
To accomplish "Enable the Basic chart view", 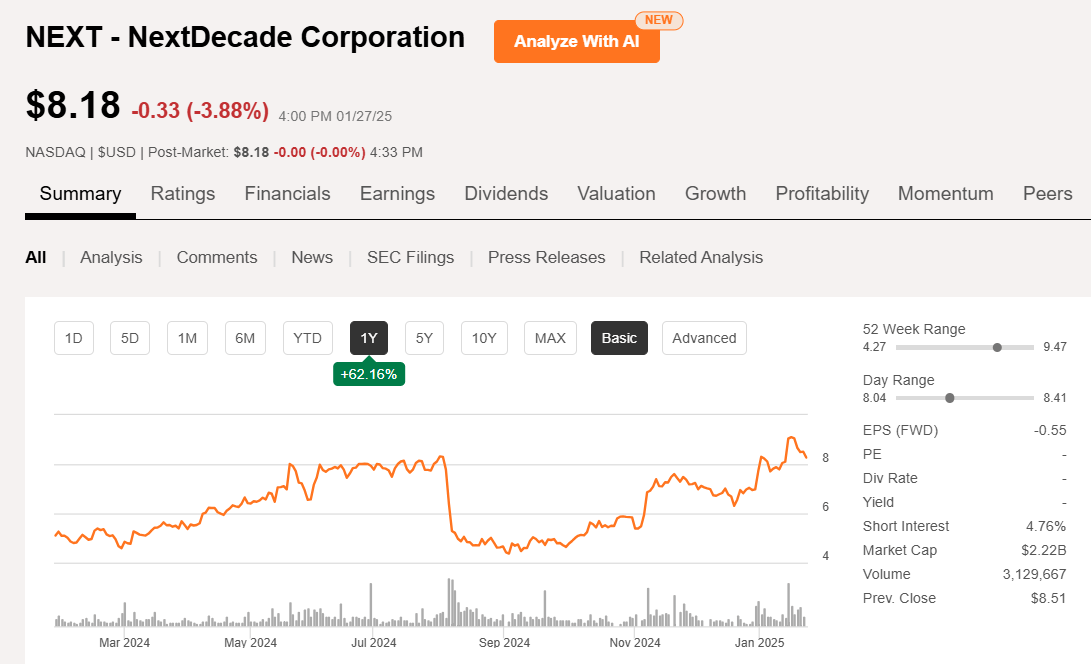I will [x=618, y=338].
